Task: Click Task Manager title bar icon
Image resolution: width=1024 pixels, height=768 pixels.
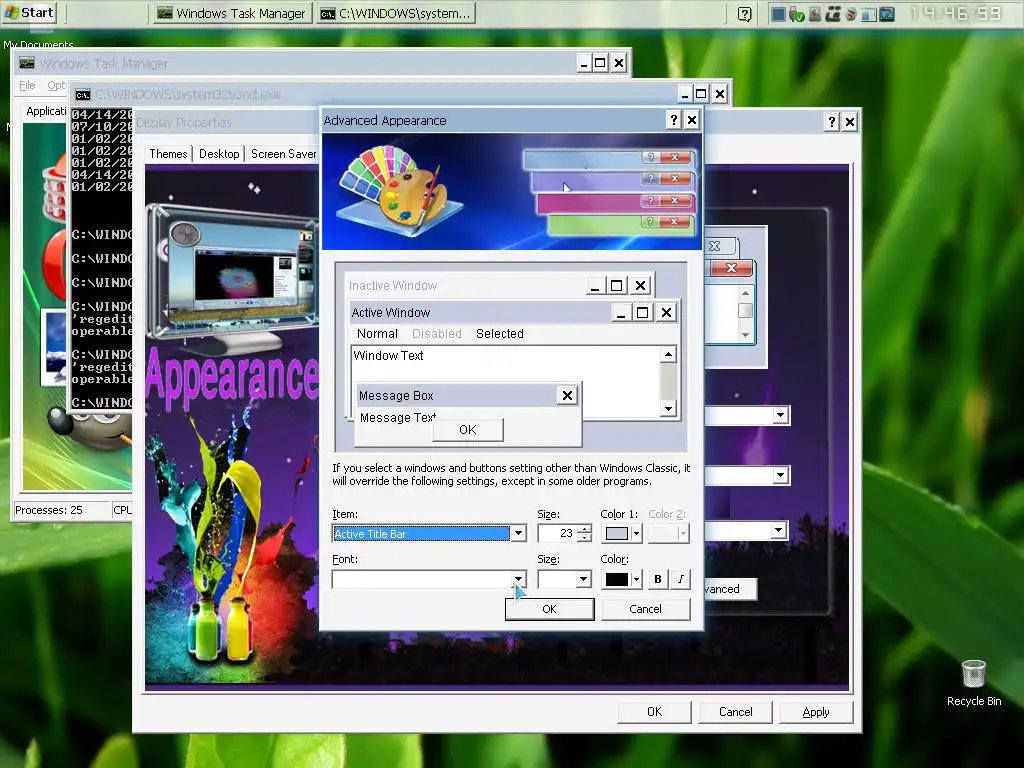Action: point(27,63)
